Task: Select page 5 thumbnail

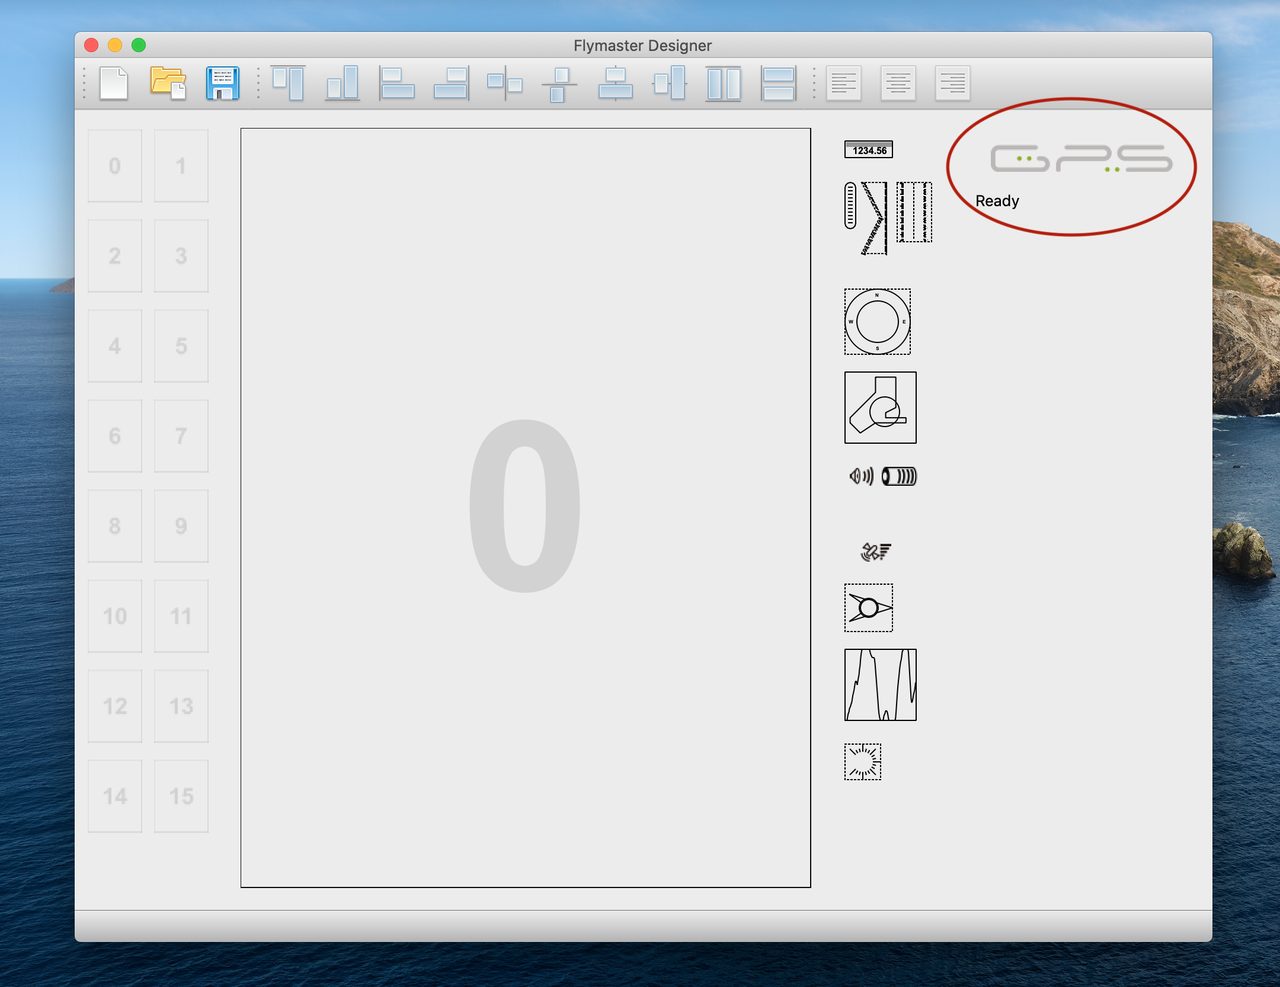Action: tap(181, 346)
